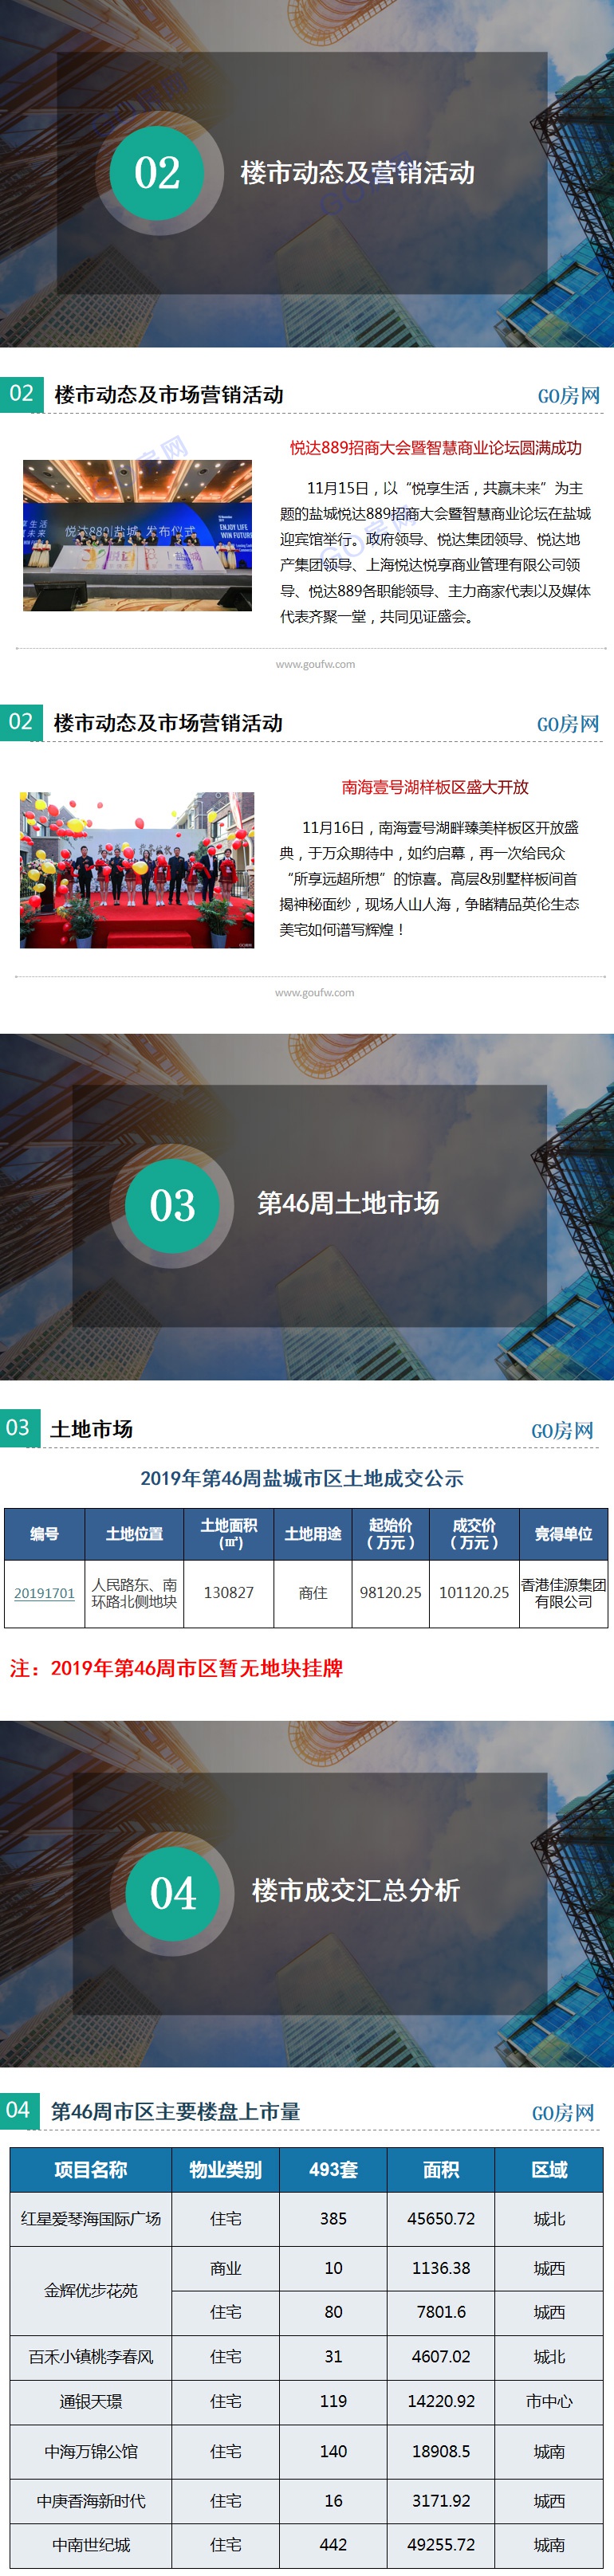Select the 中海万锦公馆 row name
The width and height of the screenshot is (614, 2576).
coord(91,2451)
